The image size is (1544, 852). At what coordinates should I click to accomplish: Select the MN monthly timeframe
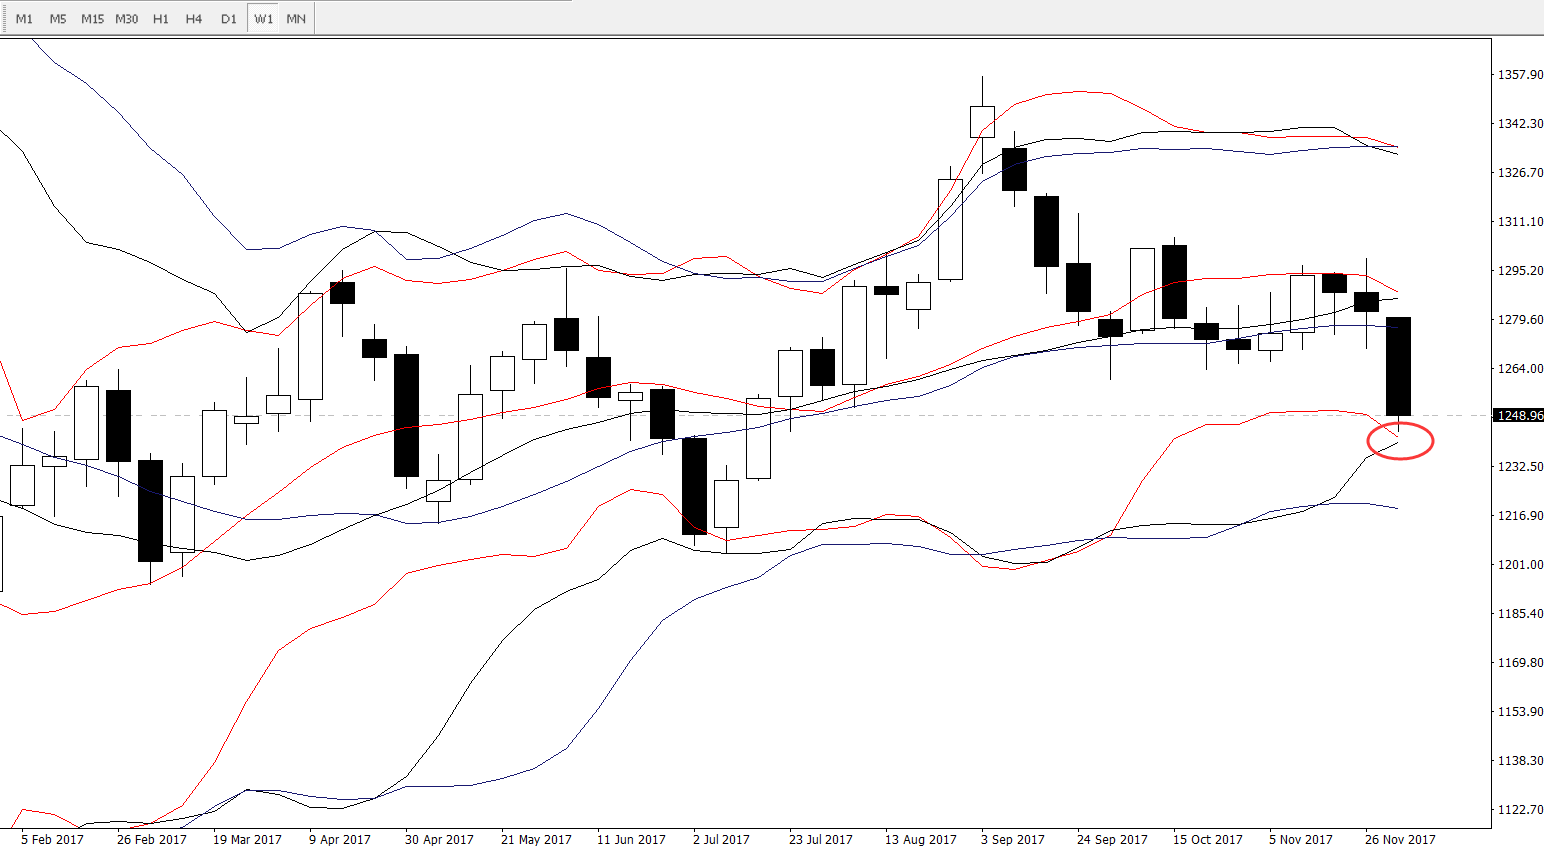pyautogui.click(x=296, y=19)
